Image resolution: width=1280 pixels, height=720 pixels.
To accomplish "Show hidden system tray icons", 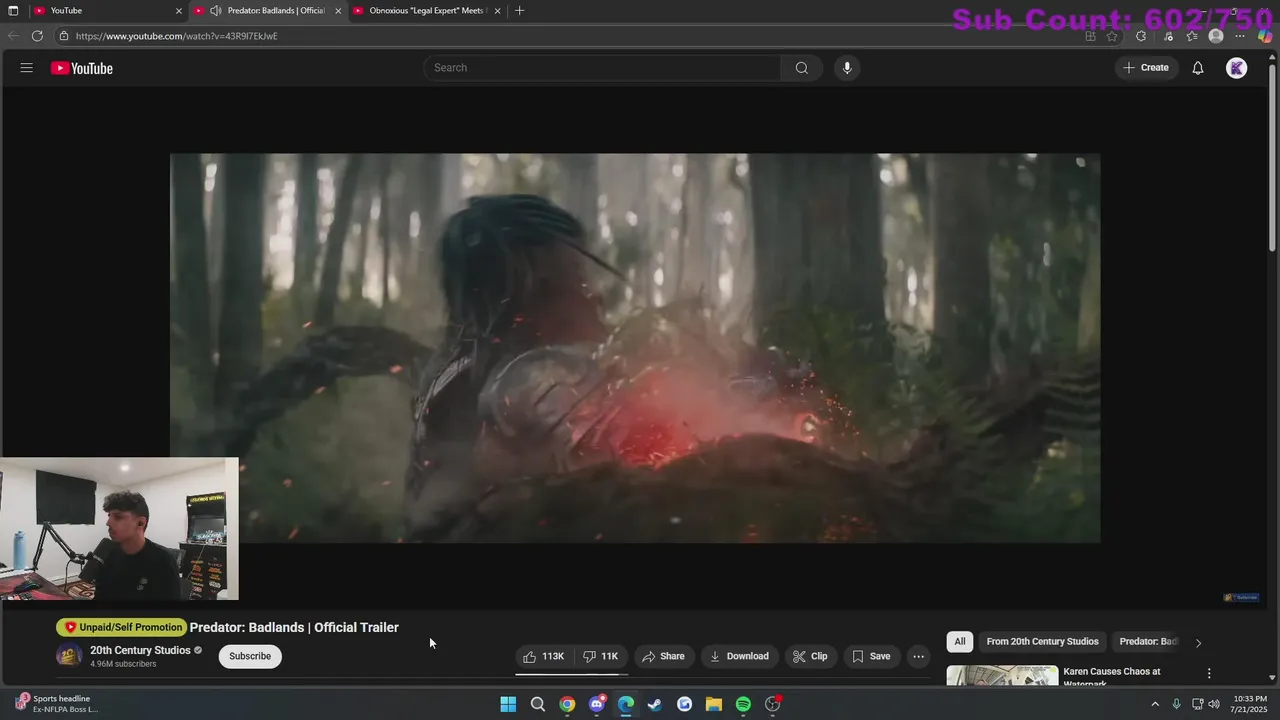I will pyautogui.click(x=1155, y=704).
